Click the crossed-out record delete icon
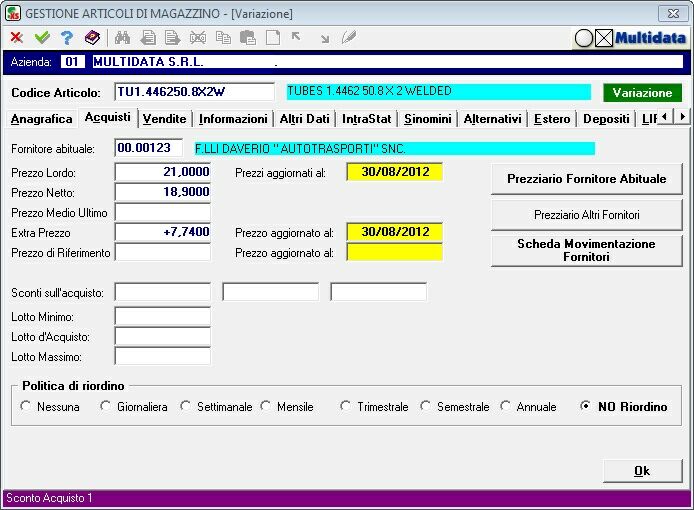This screenshot has width=694, height=510. click(198, 38)
